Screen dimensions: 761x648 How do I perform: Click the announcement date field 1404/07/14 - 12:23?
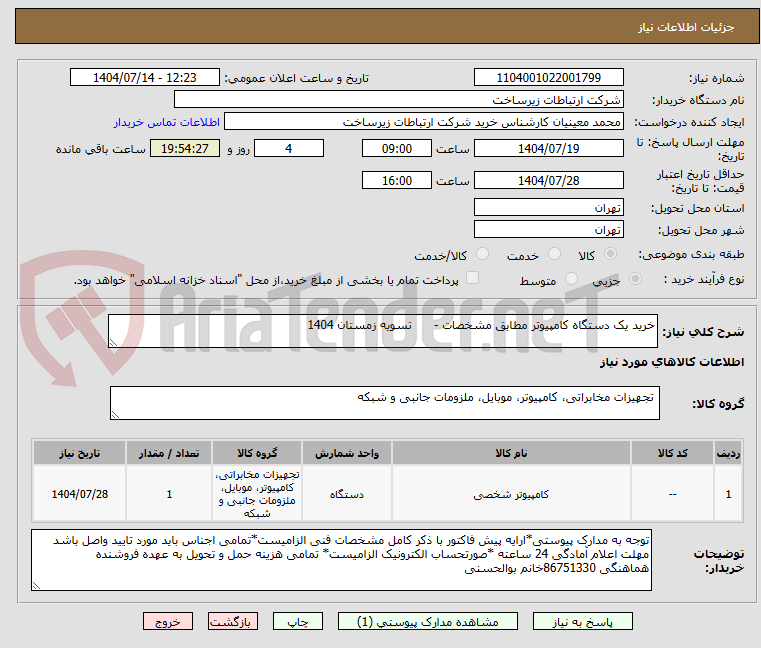(145, 78)
